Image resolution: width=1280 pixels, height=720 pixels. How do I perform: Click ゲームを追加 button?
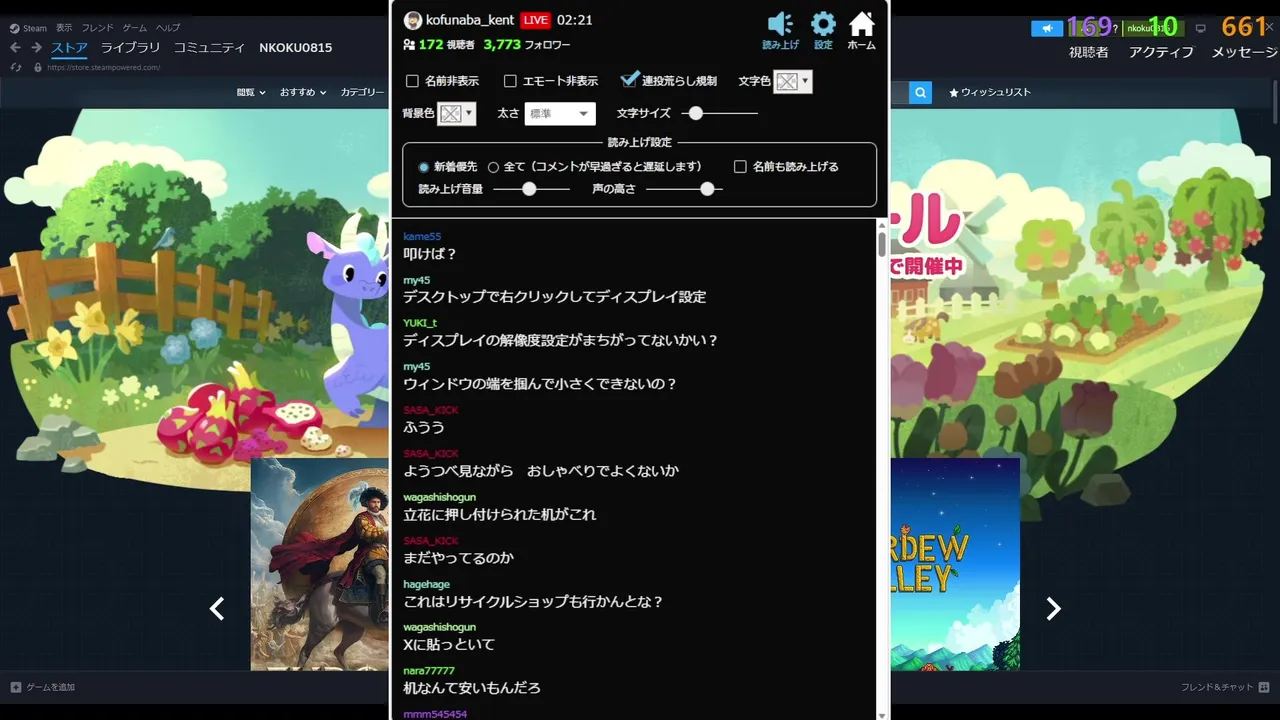pos(42,687)
